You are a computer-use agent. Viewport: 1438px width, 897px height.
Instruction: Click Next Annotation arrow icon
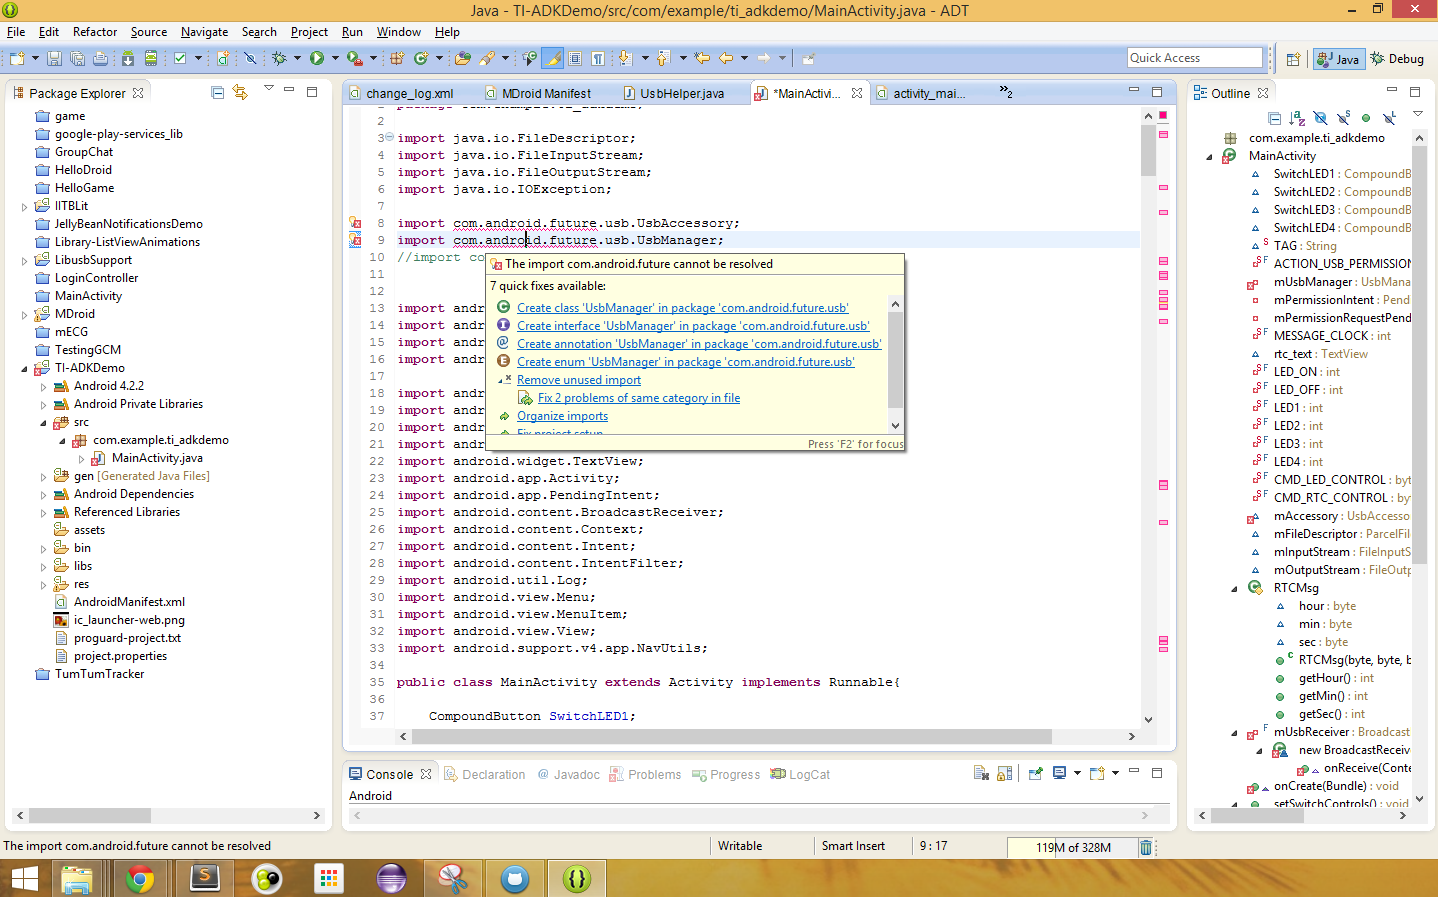click(624, 58)
